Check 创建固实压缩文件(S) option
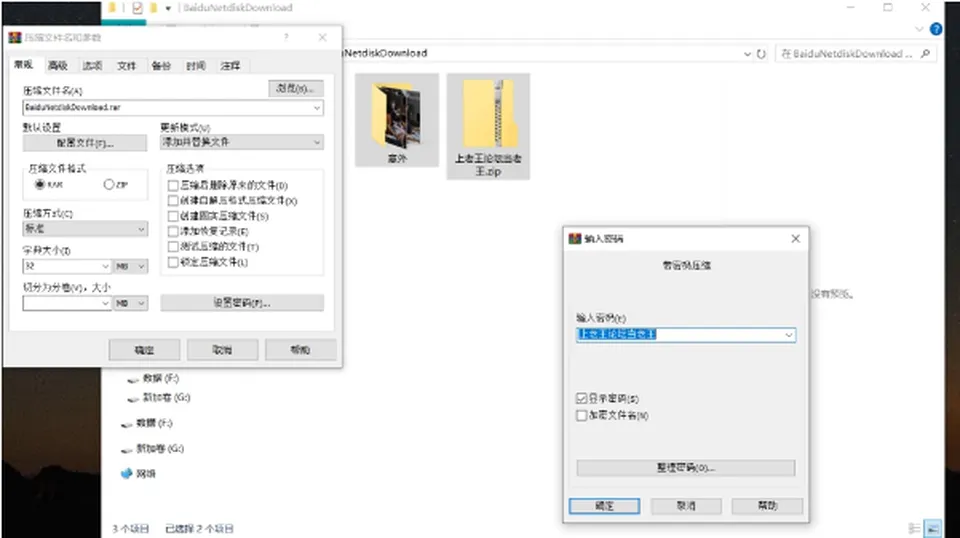 [x=173, y=215]
